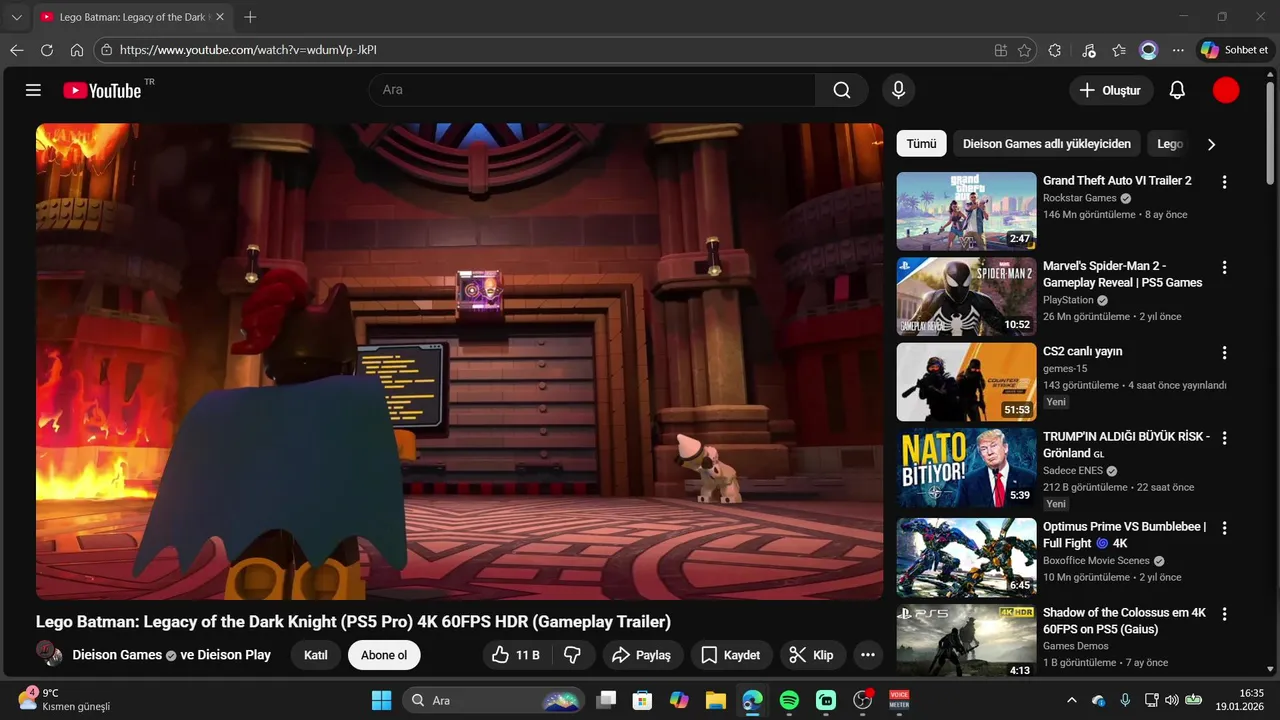
Task: Go to YouTube home via logo
Action: 102,90
